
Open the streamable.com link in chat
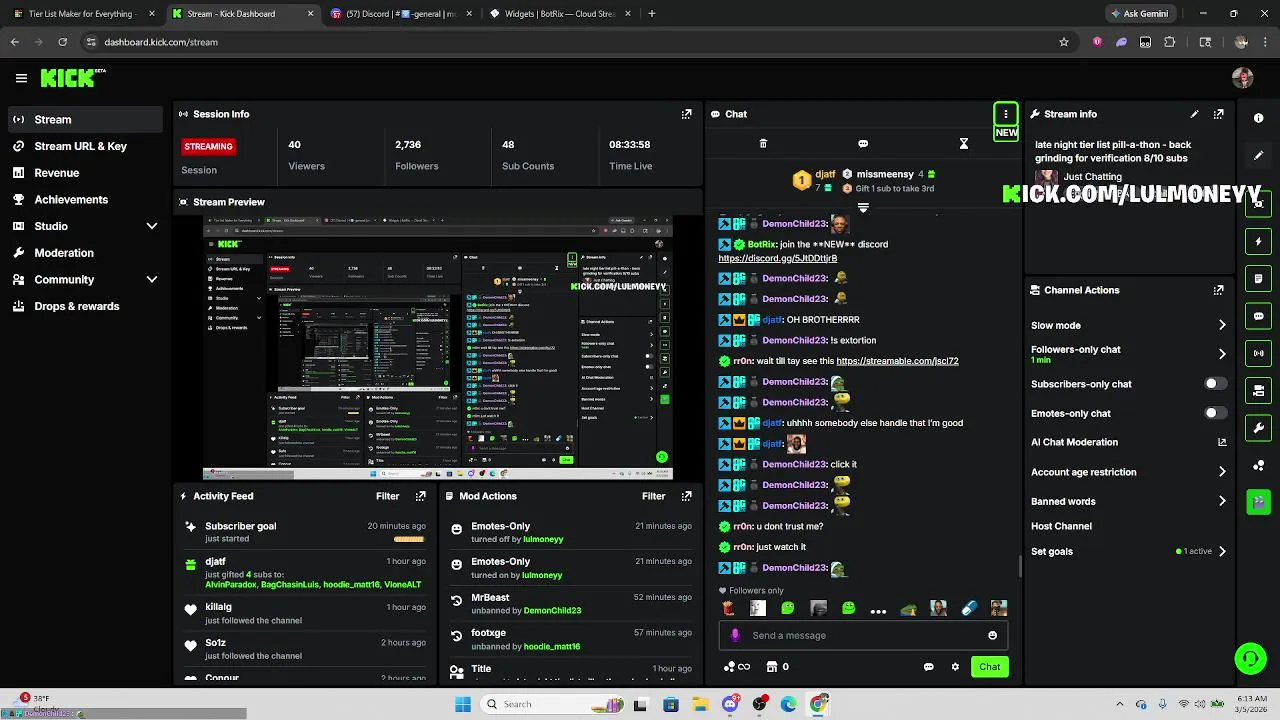coord(897,361)
